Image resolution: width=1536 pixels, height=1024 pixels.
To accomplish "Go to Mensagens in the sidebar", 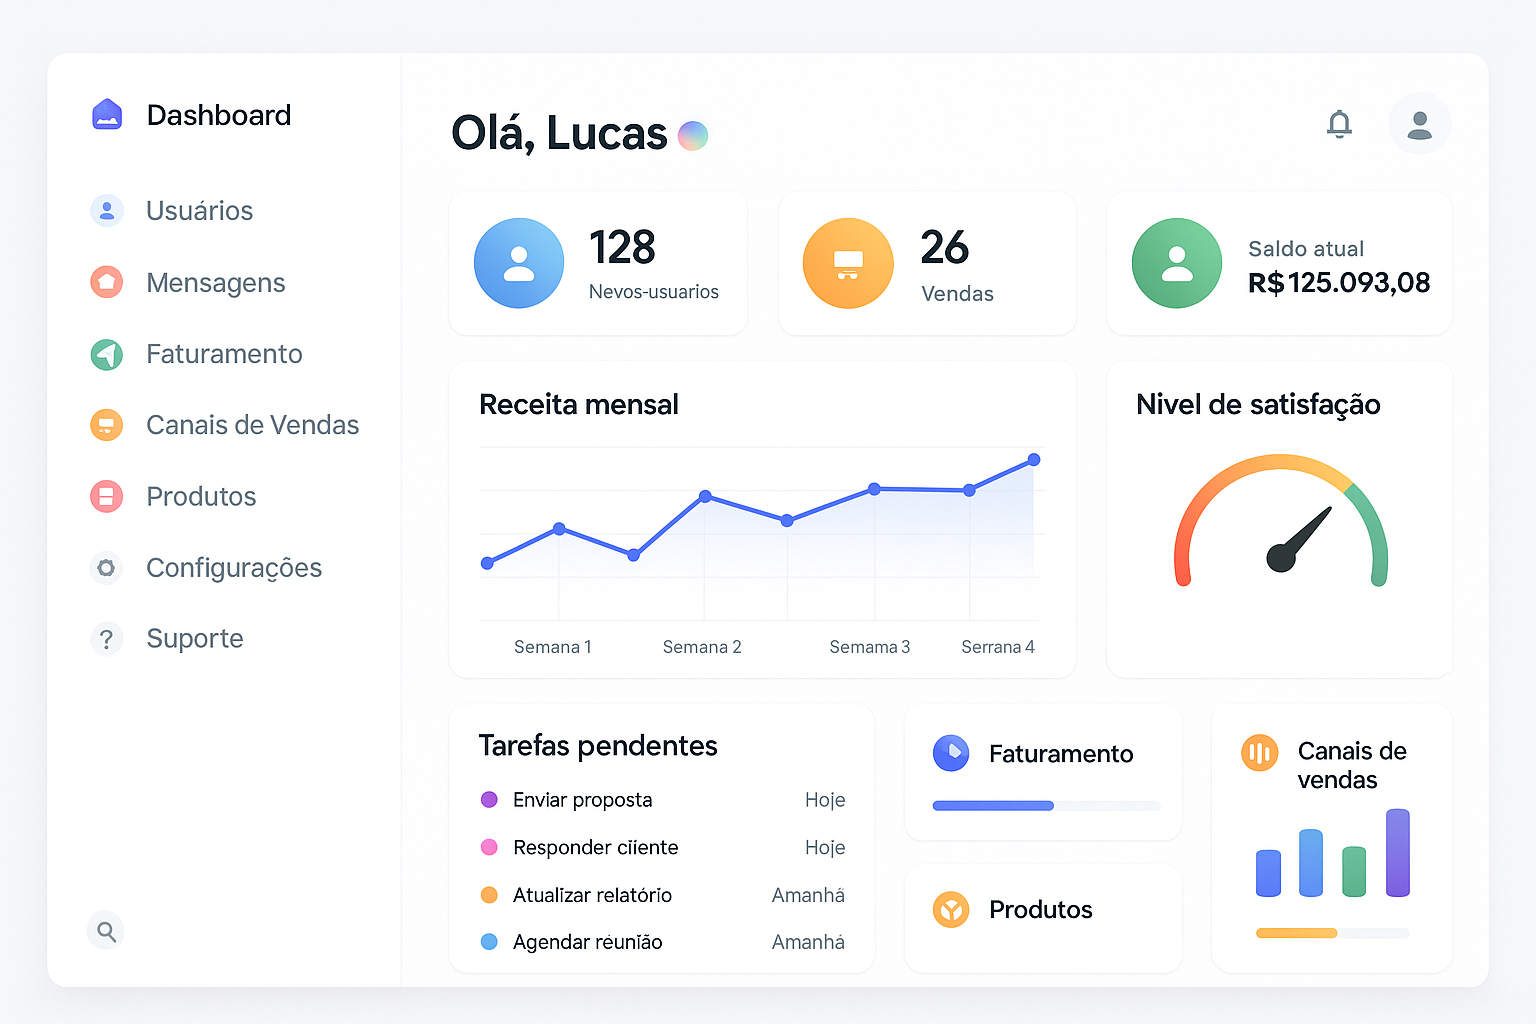I will tap(215, 283).
